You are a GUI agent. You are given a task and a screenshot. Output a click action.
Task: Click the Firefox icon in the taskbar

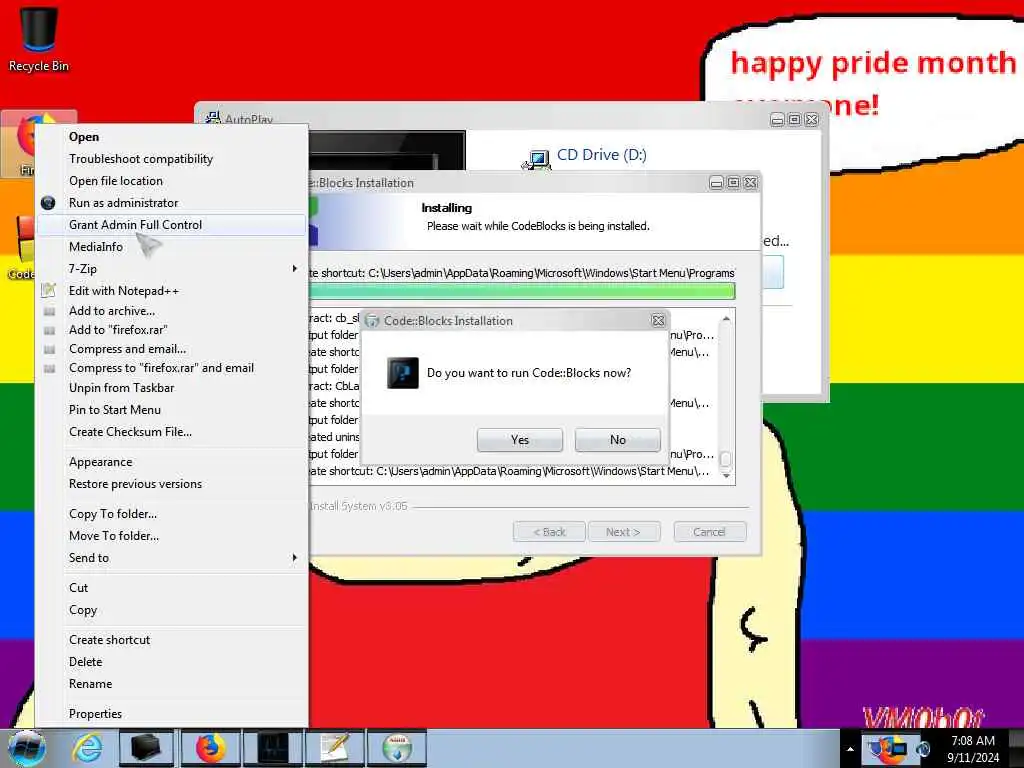tap(210, 748)
